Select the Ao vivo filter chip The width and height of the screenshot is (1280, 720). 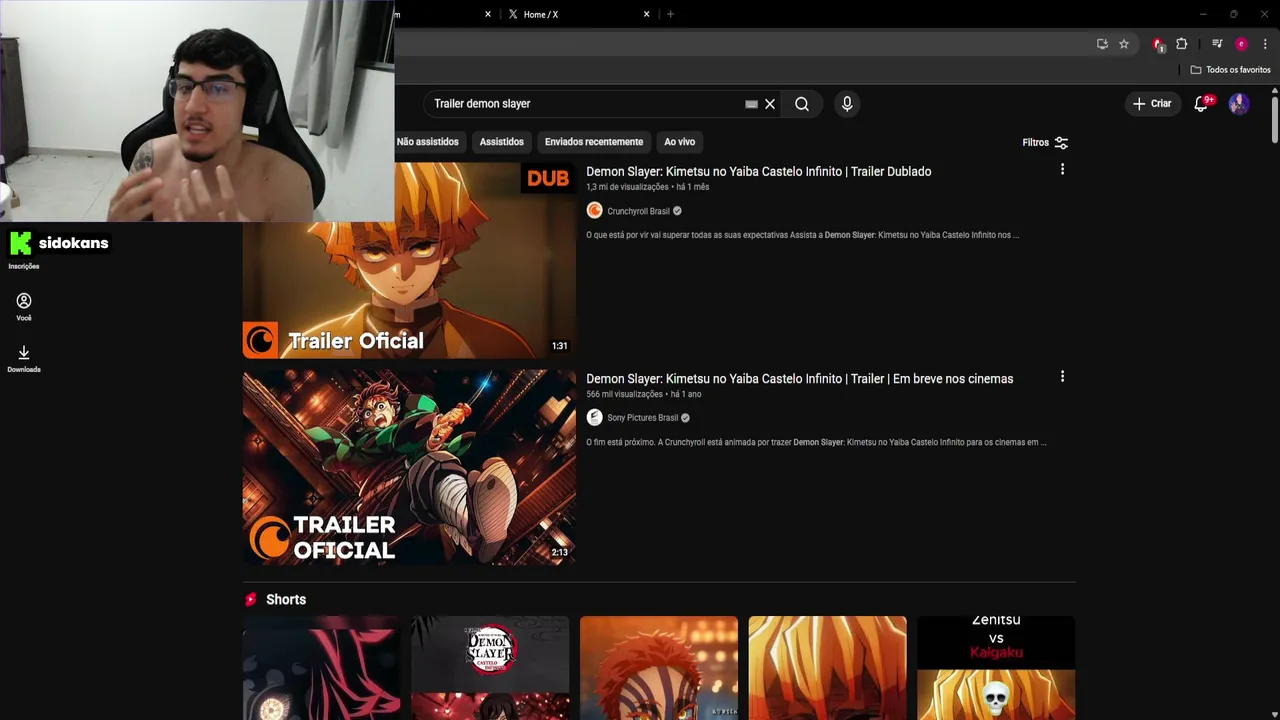[680, 142]
